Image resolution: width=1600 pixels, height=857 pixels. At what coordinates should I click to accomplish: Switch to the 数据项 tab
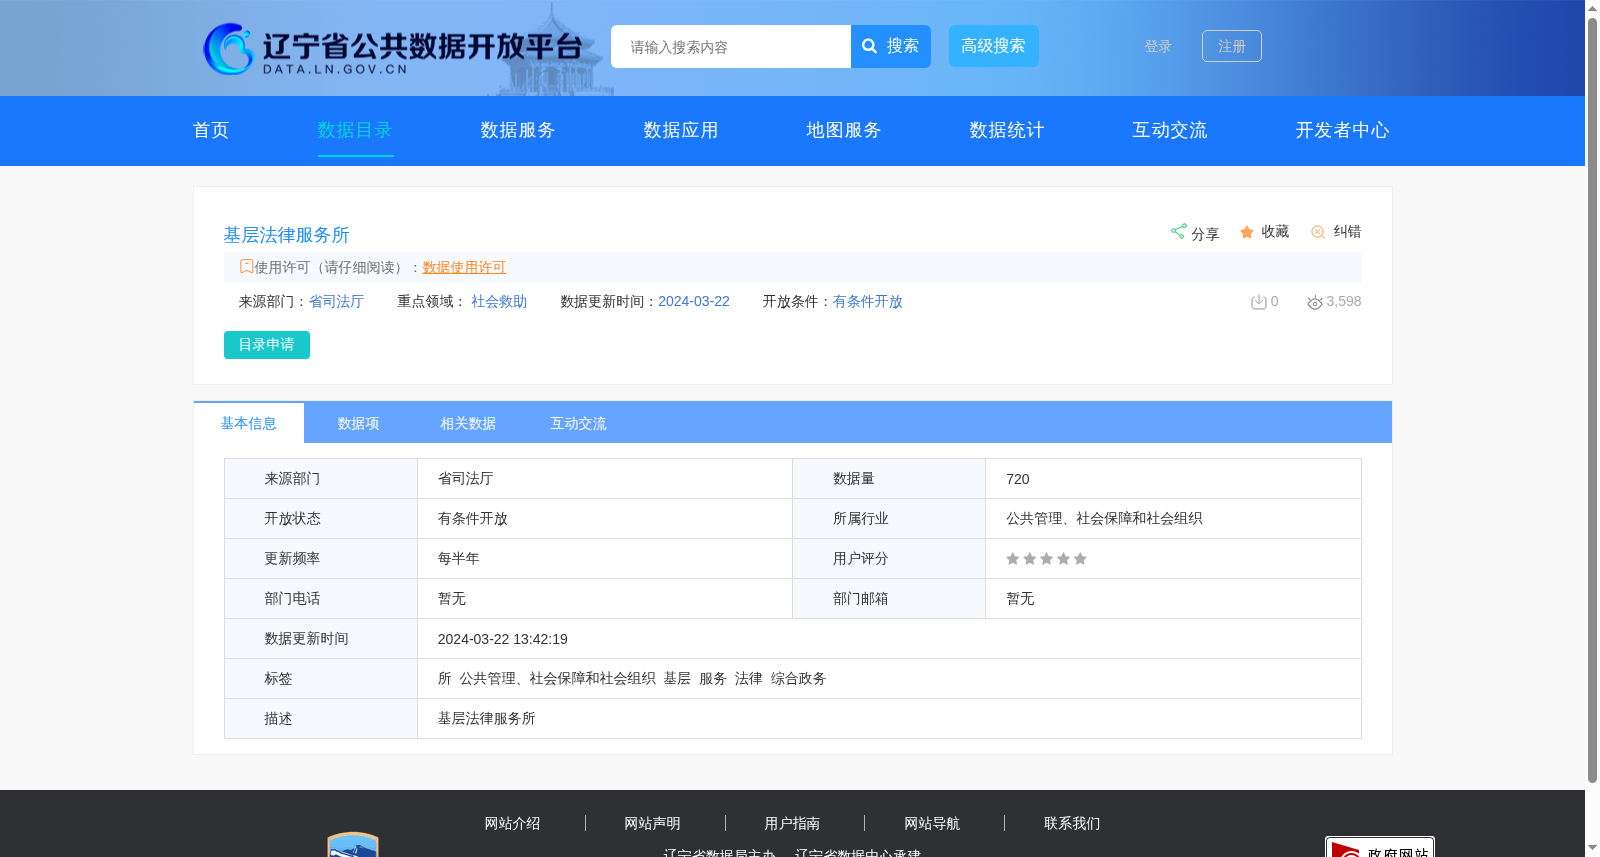tap(358, 423)
